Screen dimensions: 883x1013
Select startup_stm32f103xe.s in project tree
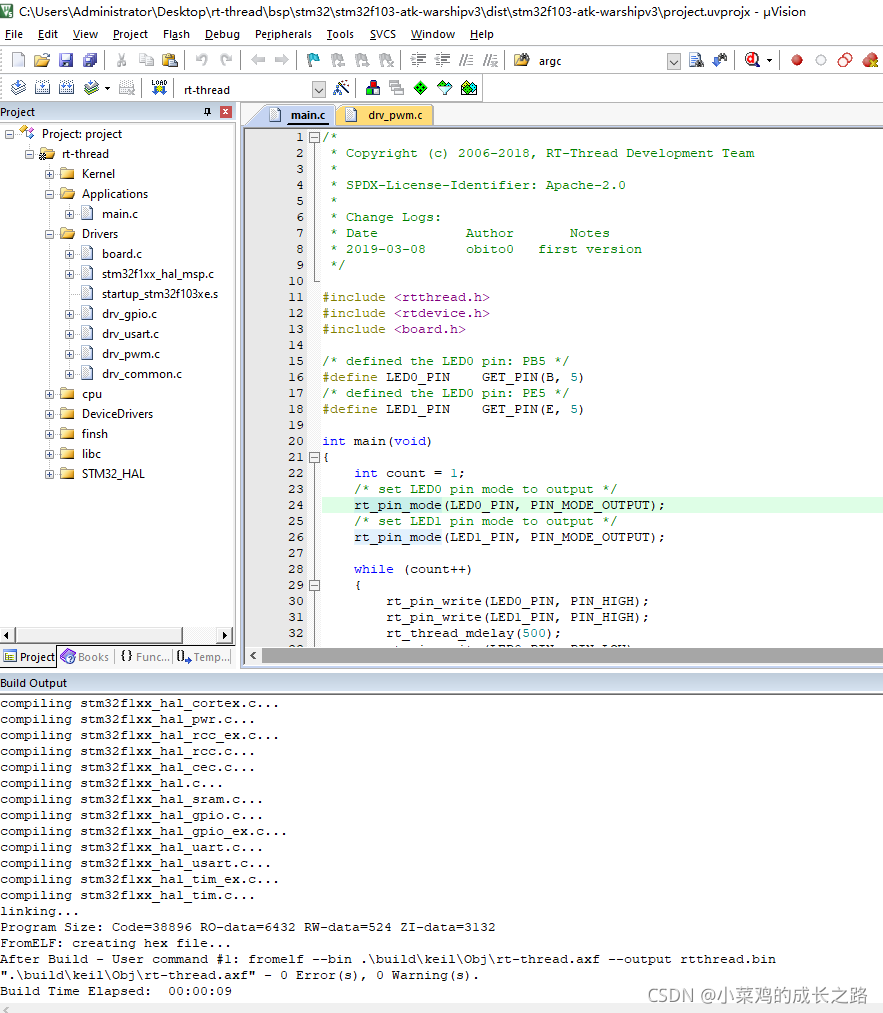tap(160, 294)
